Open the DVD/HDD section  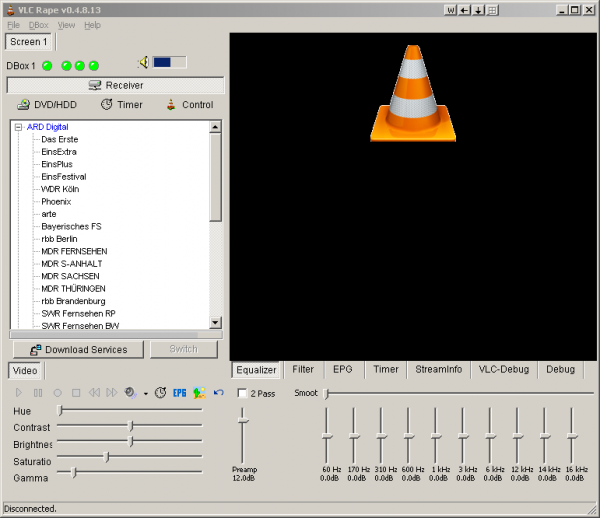[x=47, y=105]
